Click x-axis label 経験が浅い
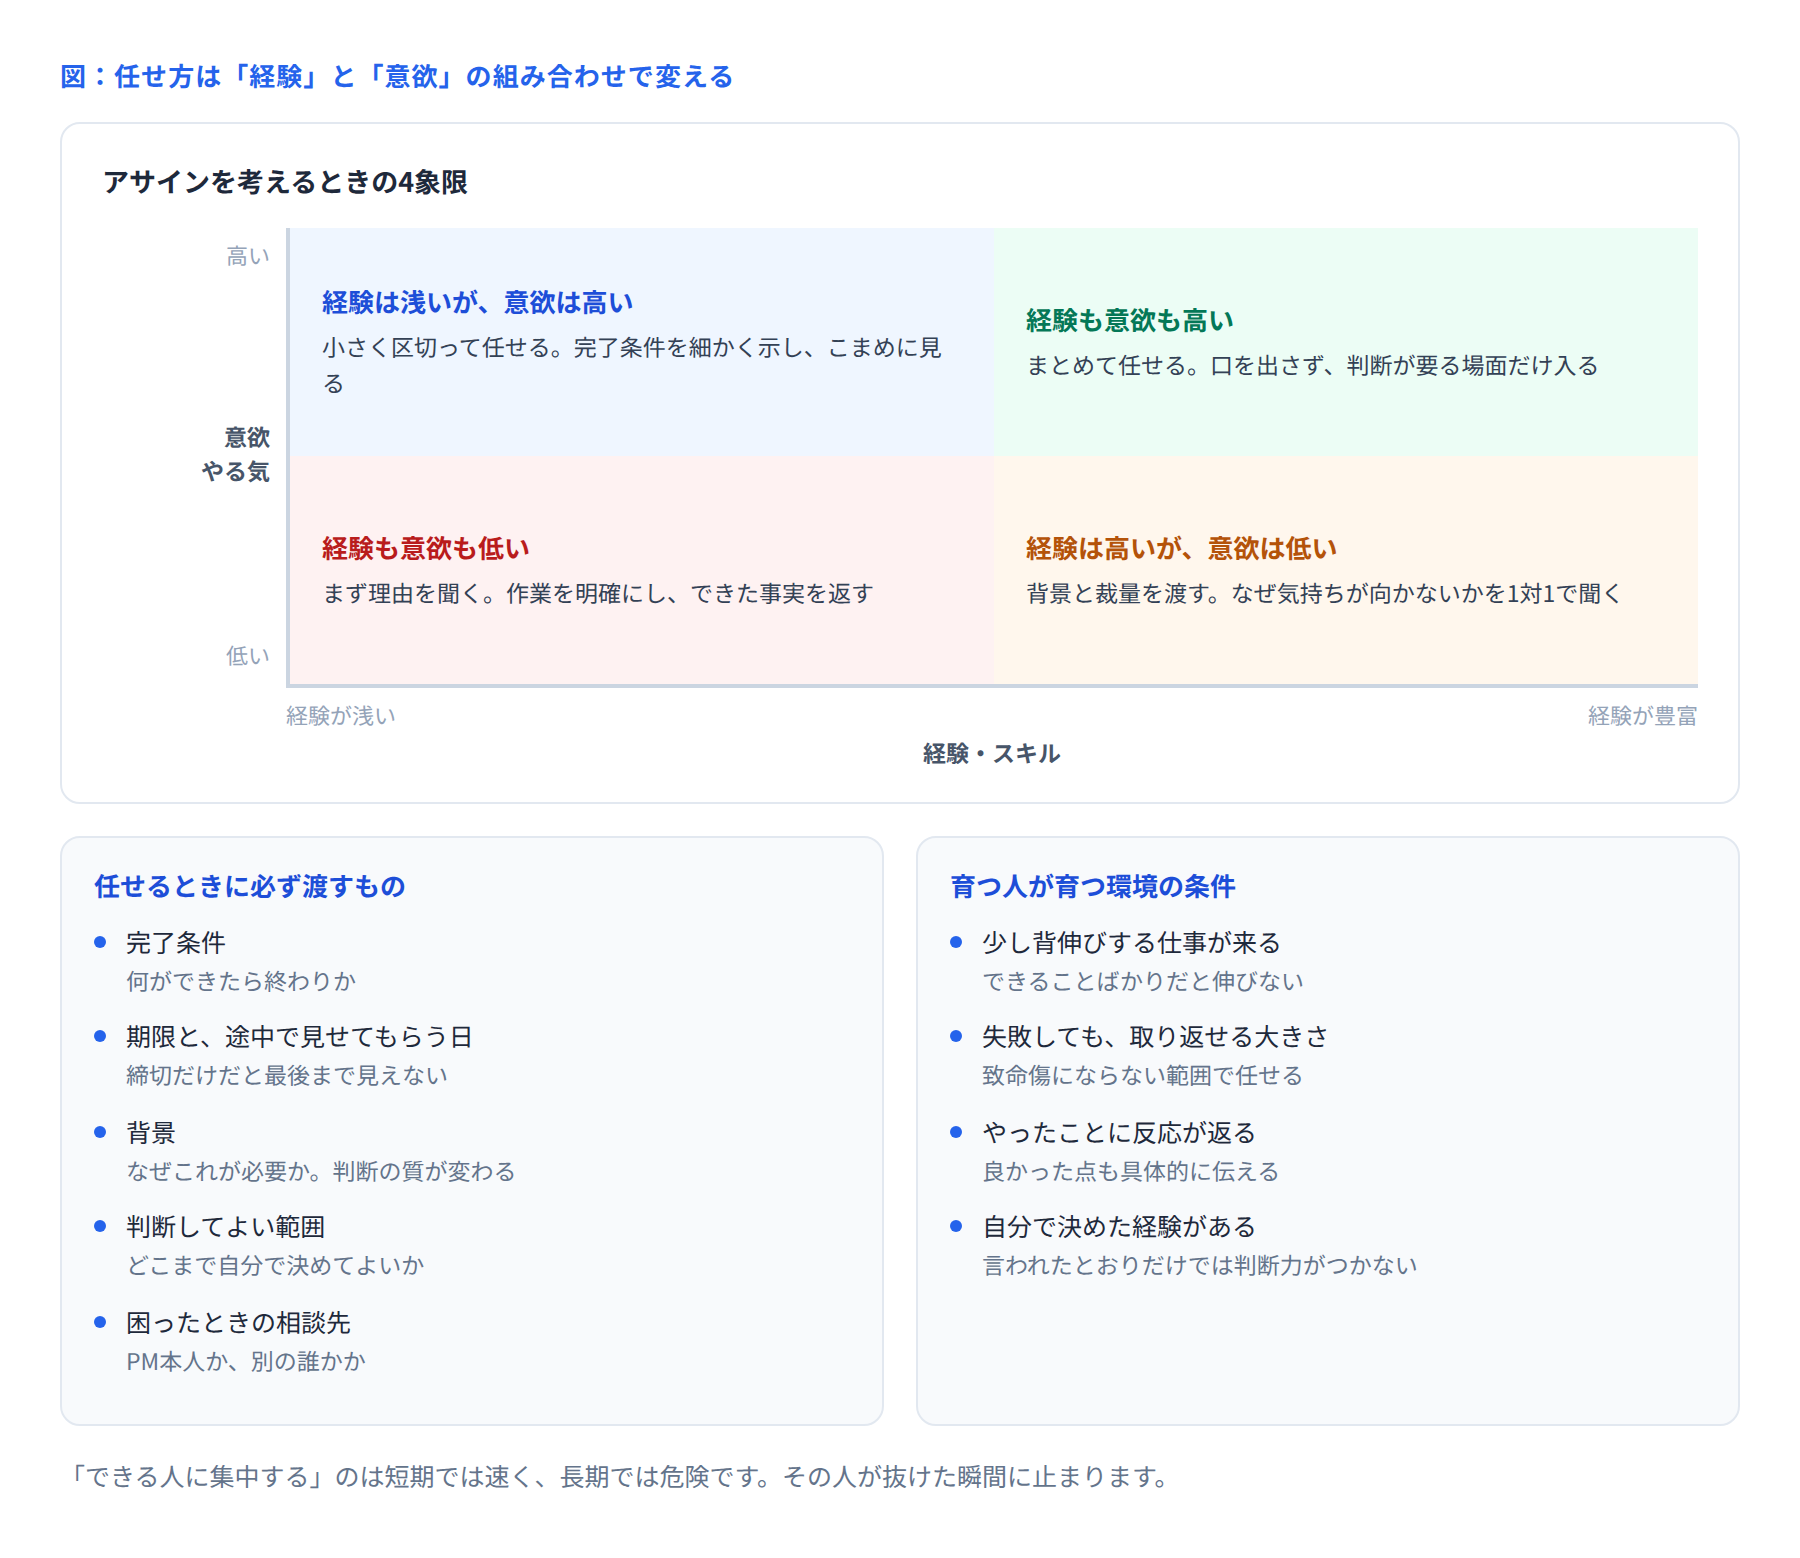Screen dimensions: 1800x1558 [x=341, y=716]
